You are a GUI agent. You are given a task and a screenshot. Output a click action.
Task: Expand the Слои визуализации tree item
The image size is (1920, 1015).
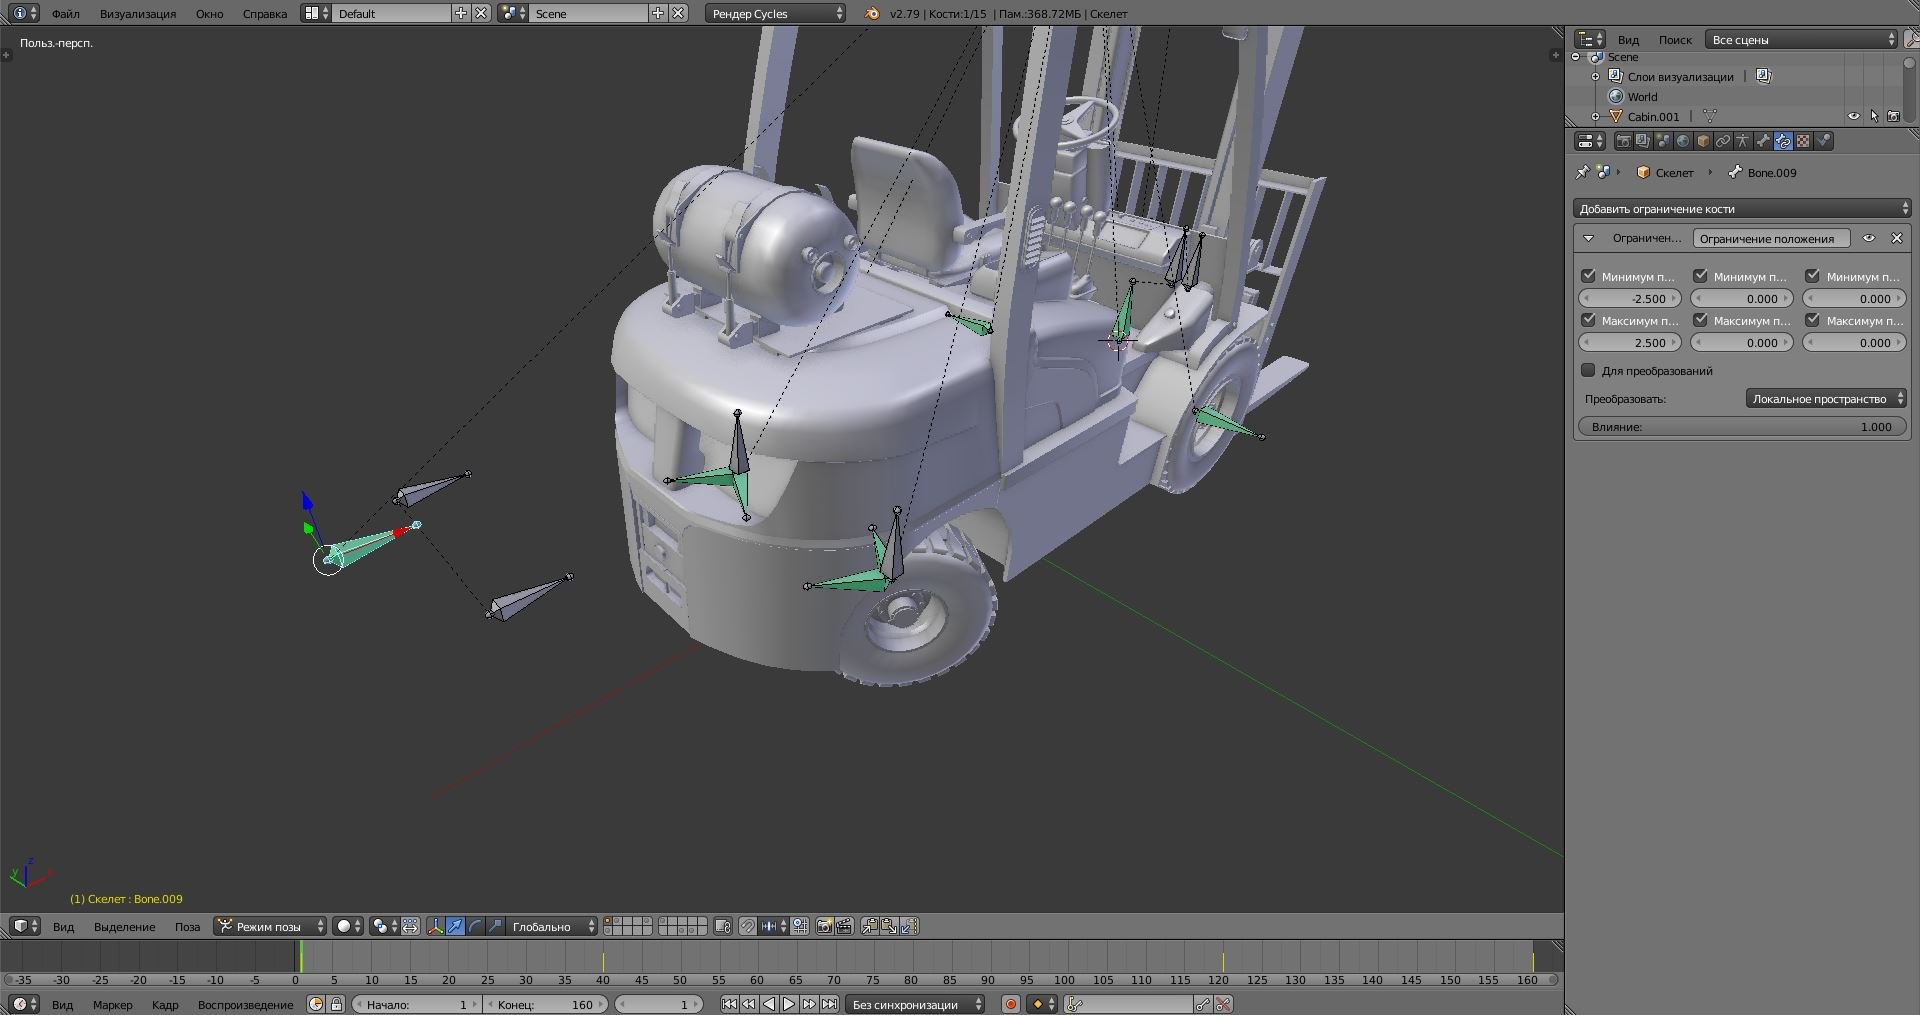tap(1596, 76)
